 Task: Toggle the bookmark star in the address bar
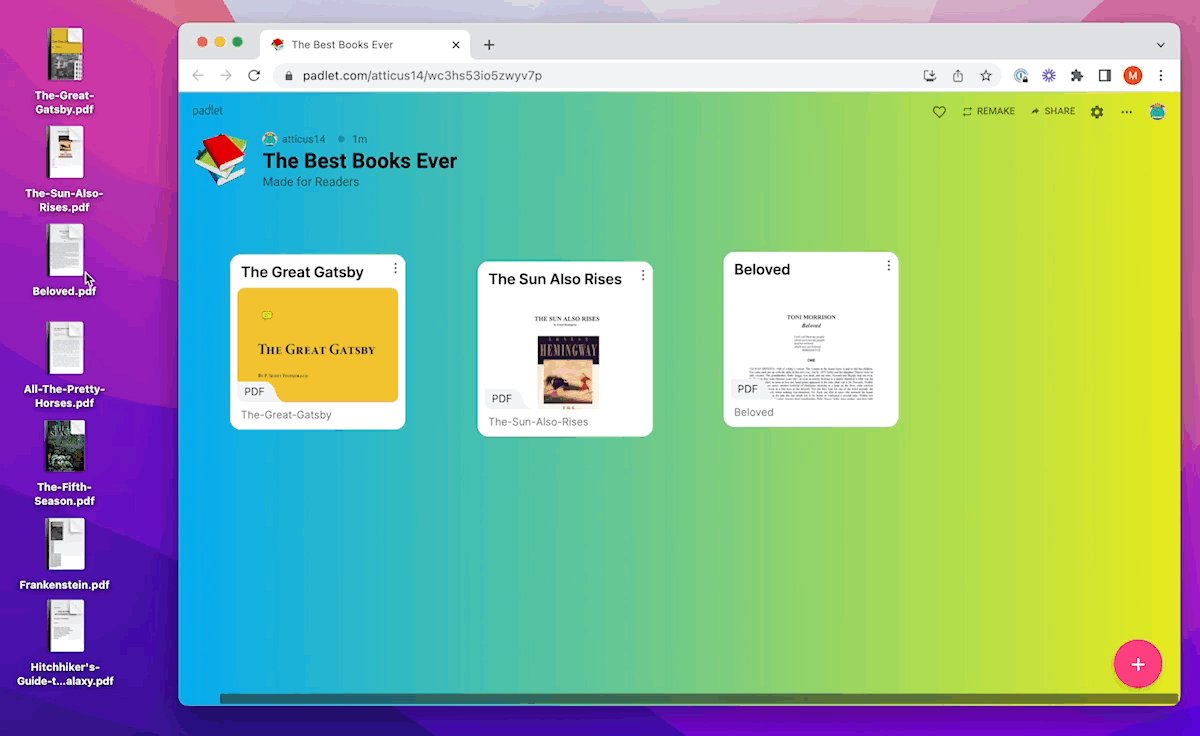[x=986, y=75]
